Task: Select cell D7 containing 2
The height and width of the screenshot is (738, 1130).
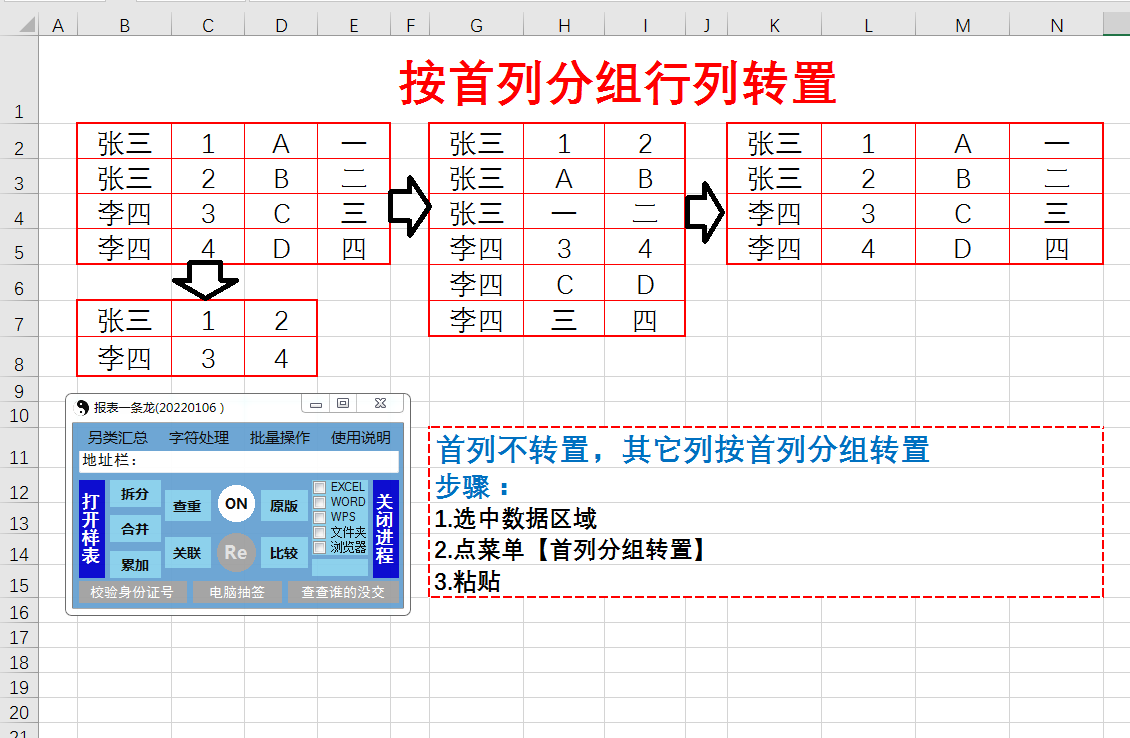Action: pyautogui.click(x=281, y=320)
